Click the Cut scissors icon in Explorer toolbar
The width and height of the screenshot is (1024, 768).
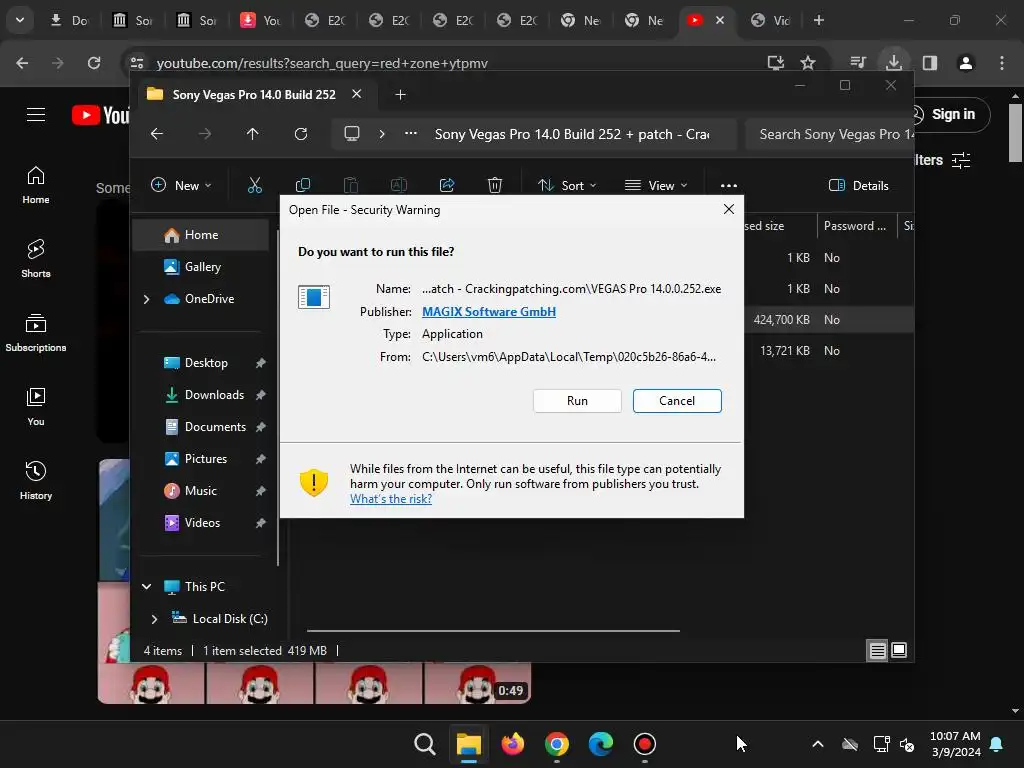click(x=255, y=185)
